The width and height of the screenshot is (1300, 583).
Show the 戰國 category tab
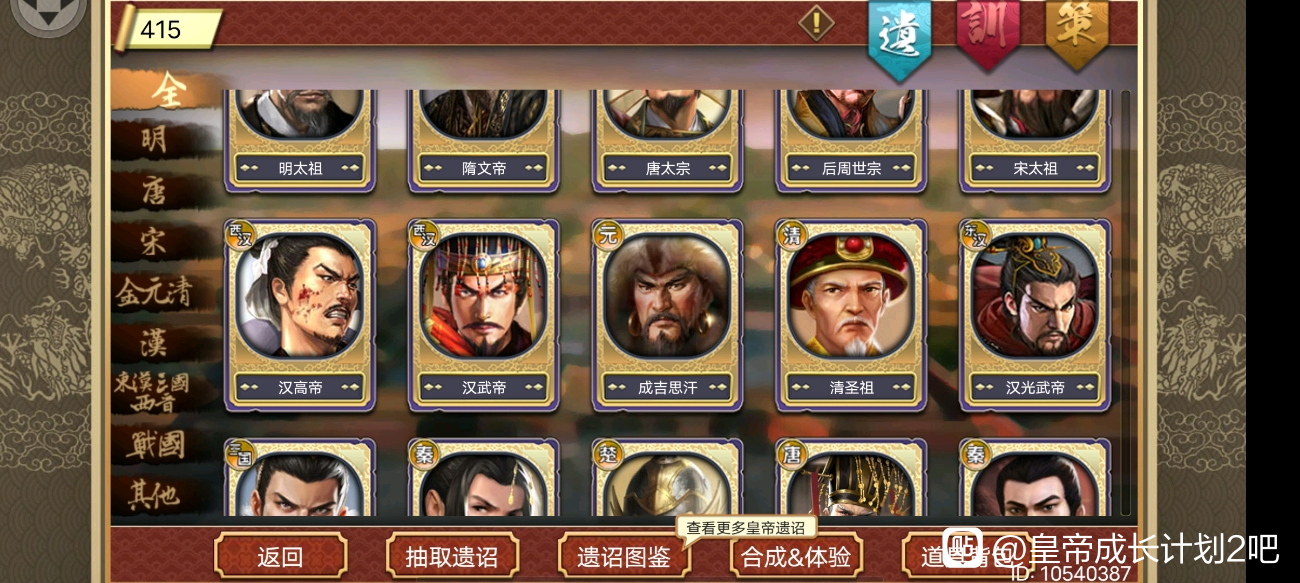tap(156, 445)
